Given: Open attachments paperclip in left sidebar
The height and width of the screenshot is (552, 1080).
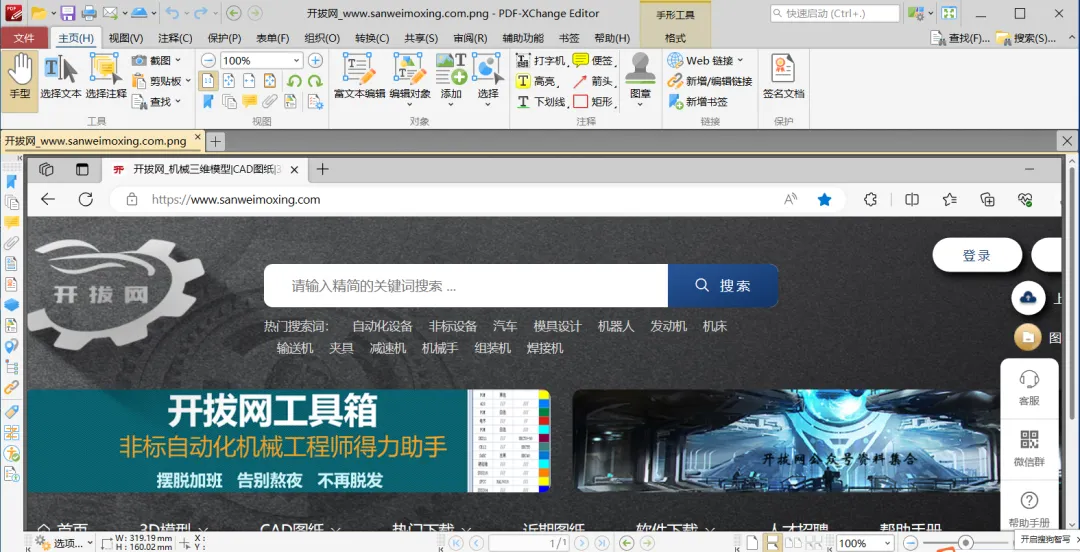Looking at the screenshot, I should [12, 243].
